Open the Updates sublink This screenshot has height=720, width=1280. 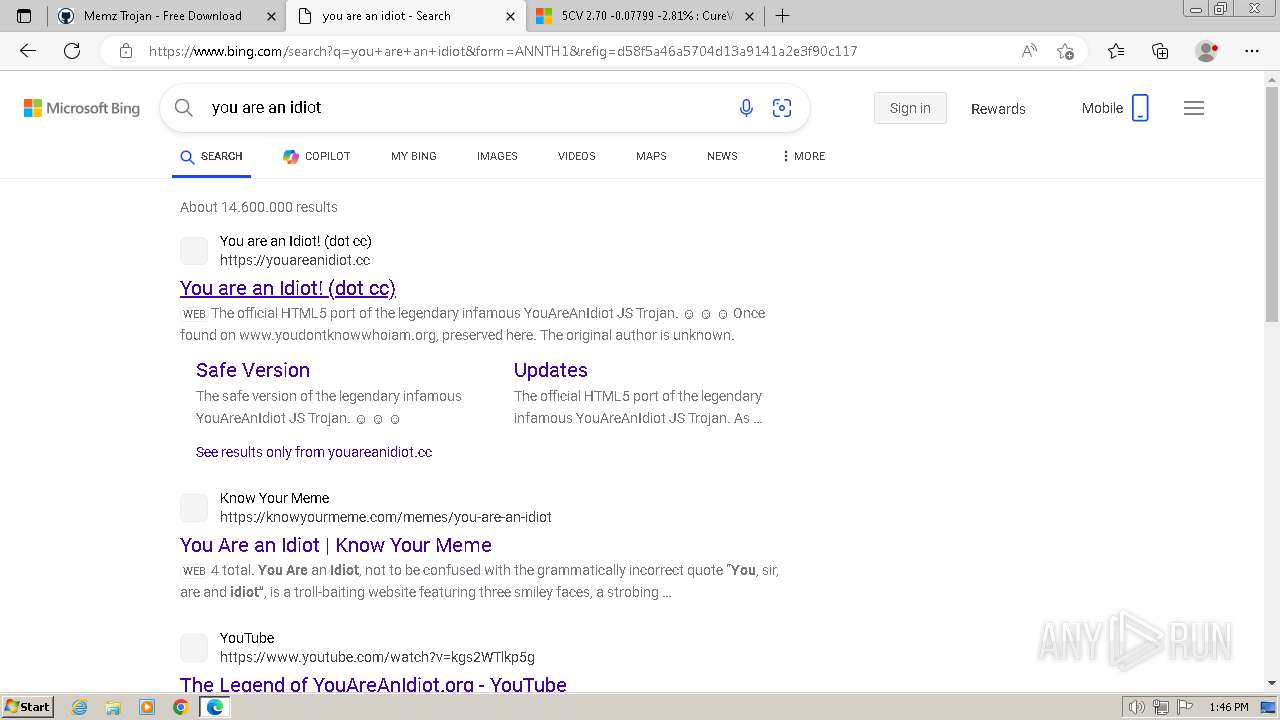(551, 370)
